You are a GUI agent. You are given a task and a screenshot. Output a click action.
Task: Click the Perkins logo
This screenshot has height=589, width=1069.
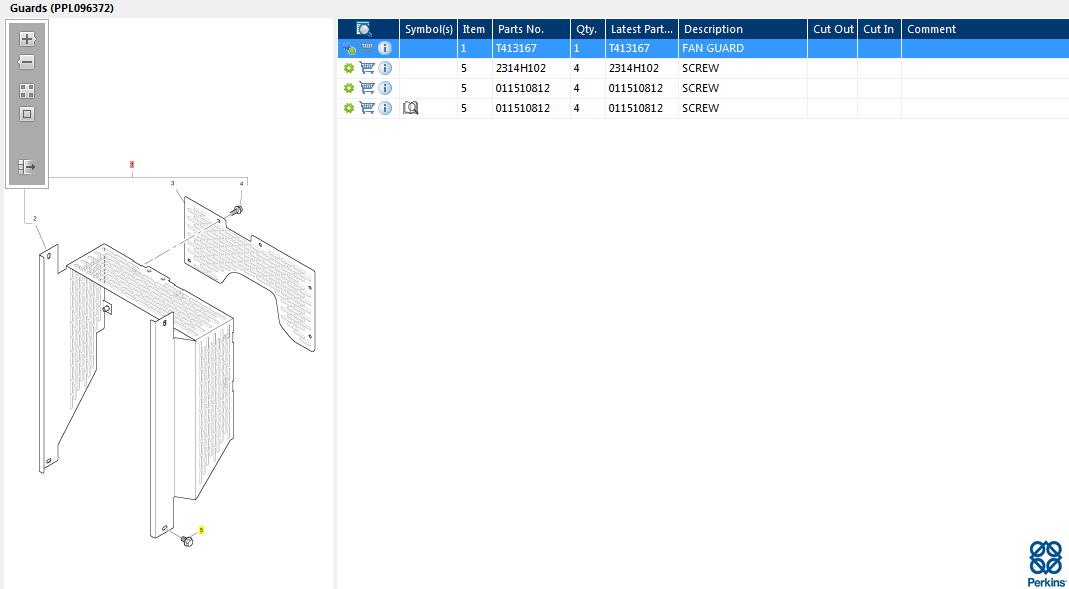click(1046, 563)
